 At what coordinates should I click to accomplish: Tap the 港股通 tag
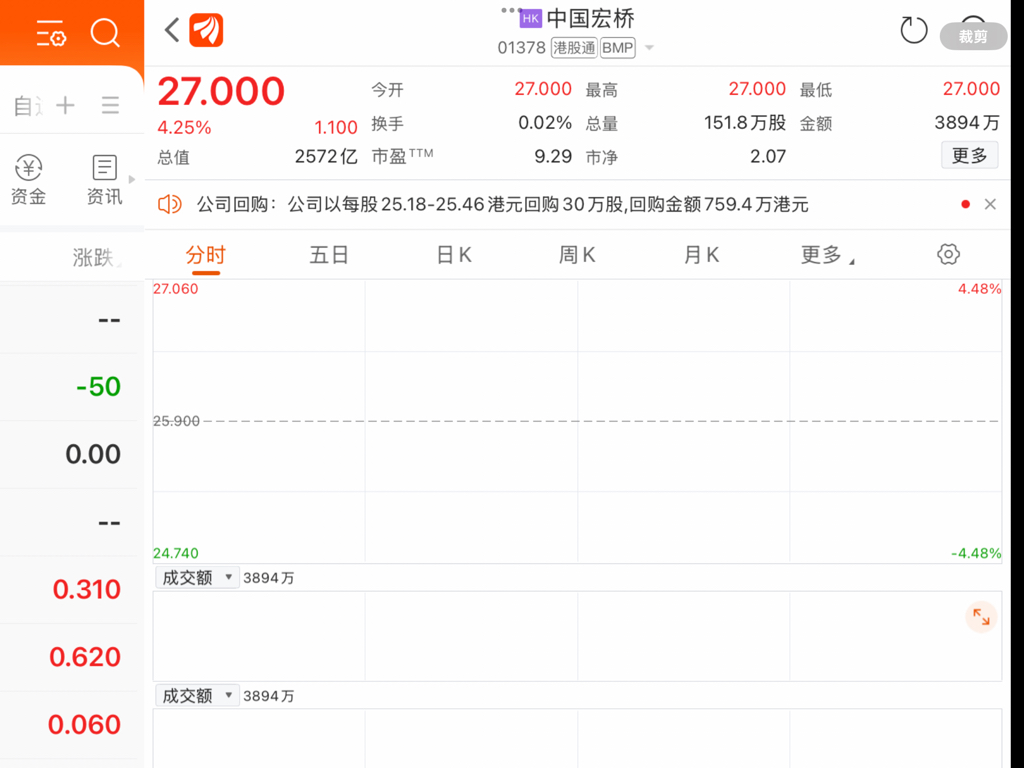click(574, 48)
